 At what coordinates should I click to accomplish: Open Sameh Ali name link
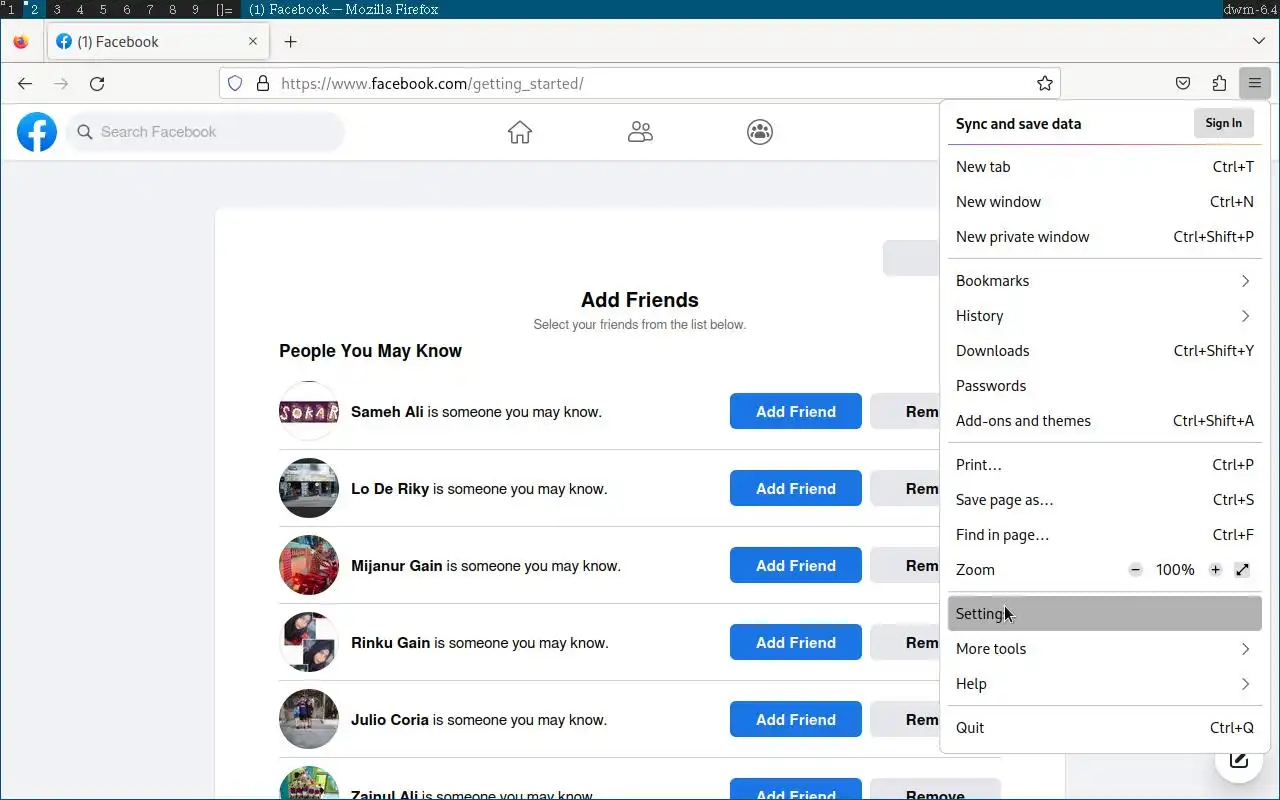387,412
